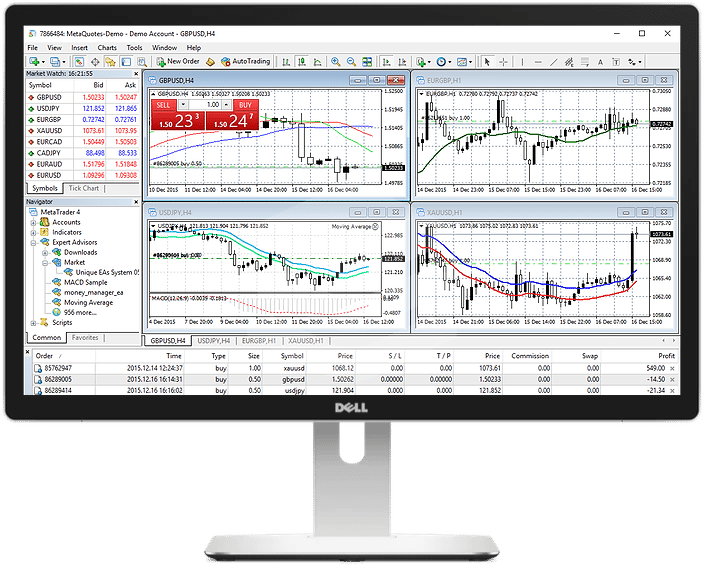Expand the Indicators tree node
704x566 pixels.
click(33, 233)
